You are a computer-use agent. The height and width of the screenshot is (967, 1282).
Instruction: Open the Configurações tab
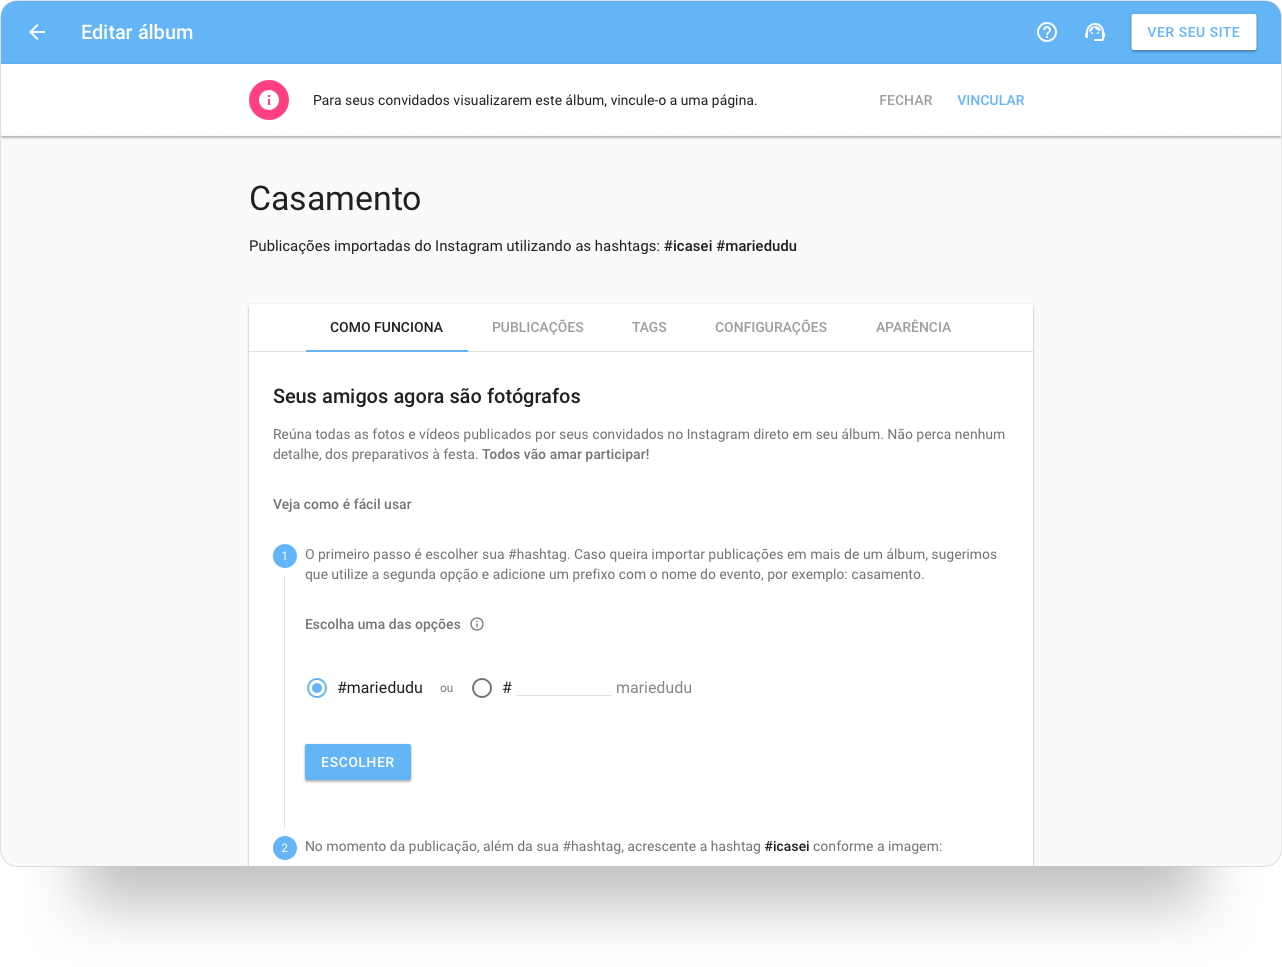(771, 327)
